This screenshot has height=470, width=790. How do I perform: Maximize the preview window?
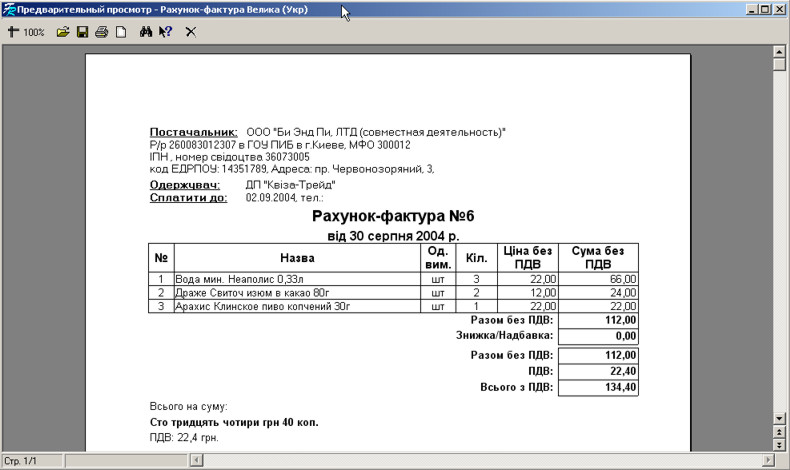coord(765,9)
